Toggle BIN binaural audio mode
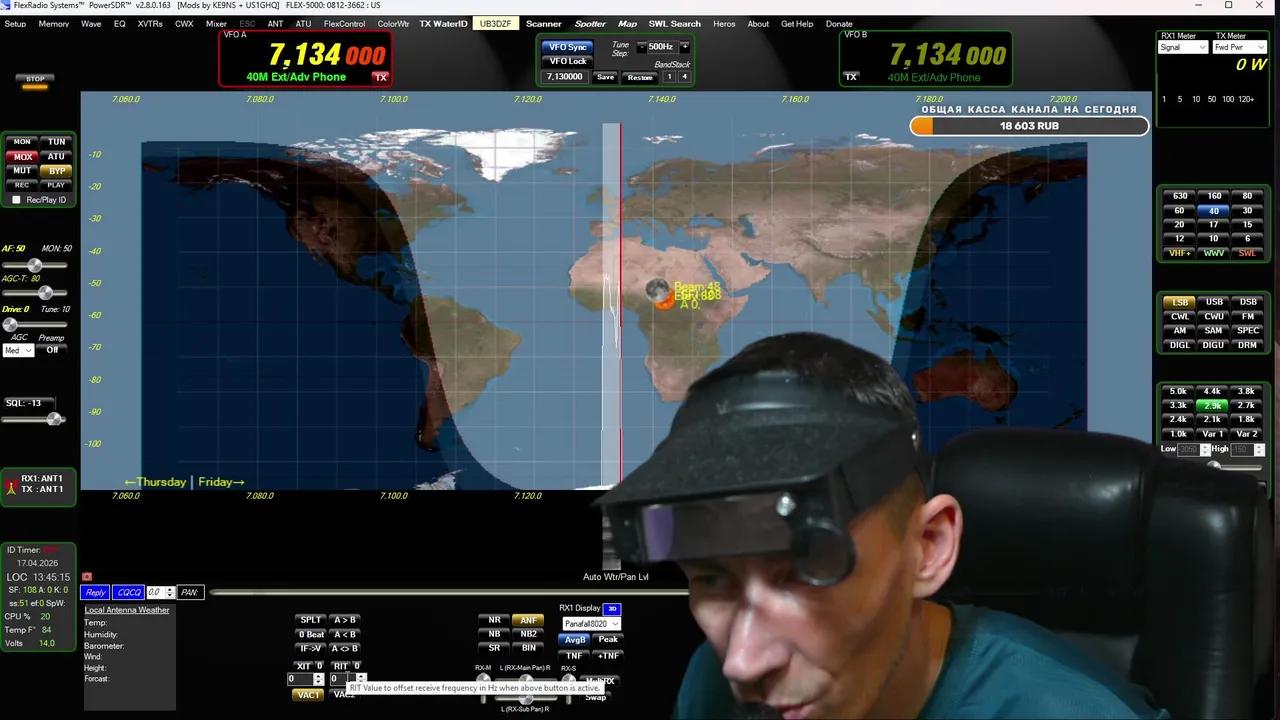Viewport: 1280px width, 720px height. [528, 648]
